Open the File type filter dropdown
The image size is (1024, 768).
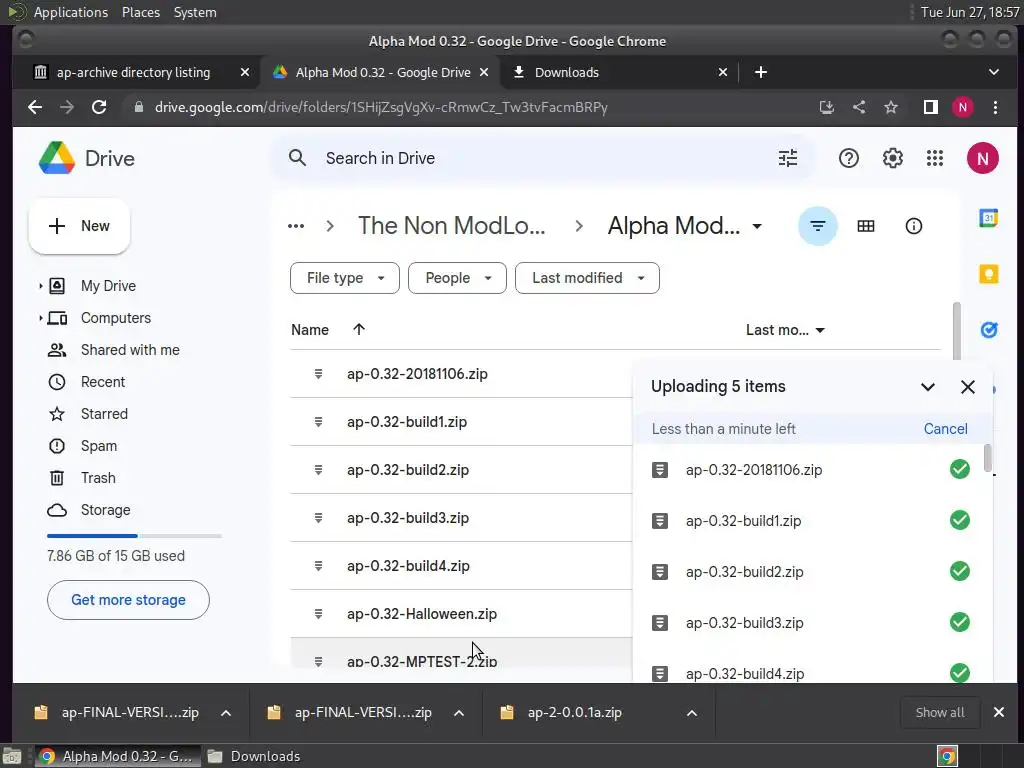345,278
